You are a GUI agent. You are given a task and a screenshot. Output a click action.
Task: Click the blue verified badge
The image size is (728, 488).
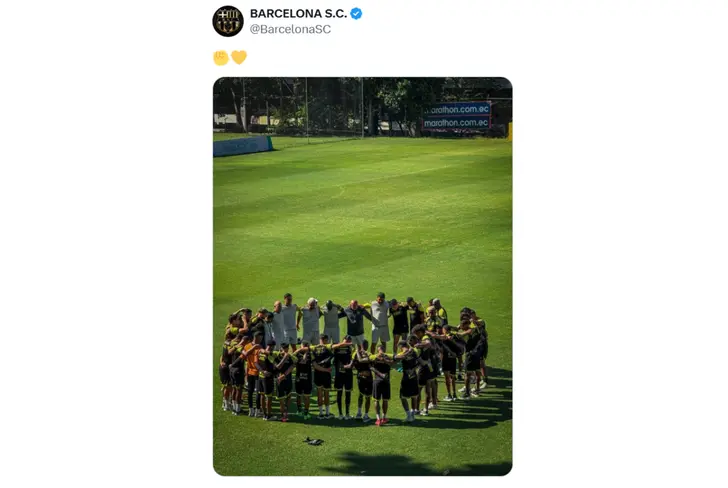(356, 13)
